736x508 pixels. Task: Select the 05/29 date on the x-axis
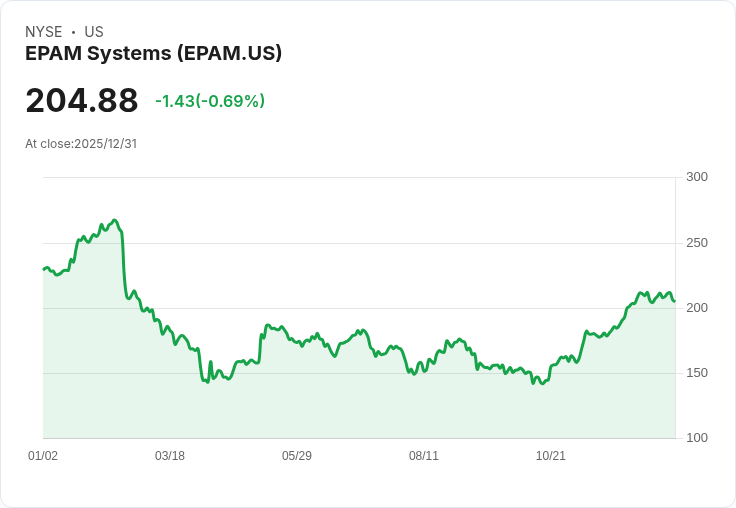pyautogui.click(x=297, y=456)
